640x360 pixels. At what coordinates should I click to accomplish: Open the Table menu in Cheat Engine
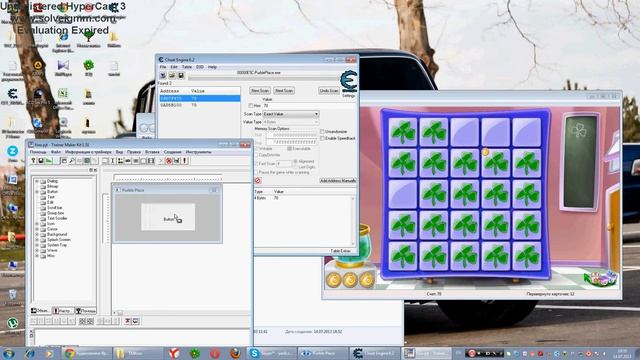[187, 67]
